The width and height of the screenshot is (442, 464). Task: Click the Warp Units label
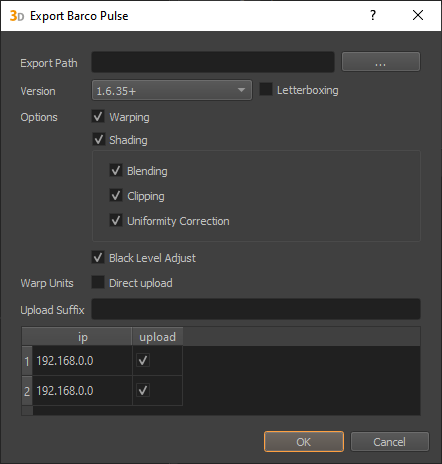tap(47, 283)
